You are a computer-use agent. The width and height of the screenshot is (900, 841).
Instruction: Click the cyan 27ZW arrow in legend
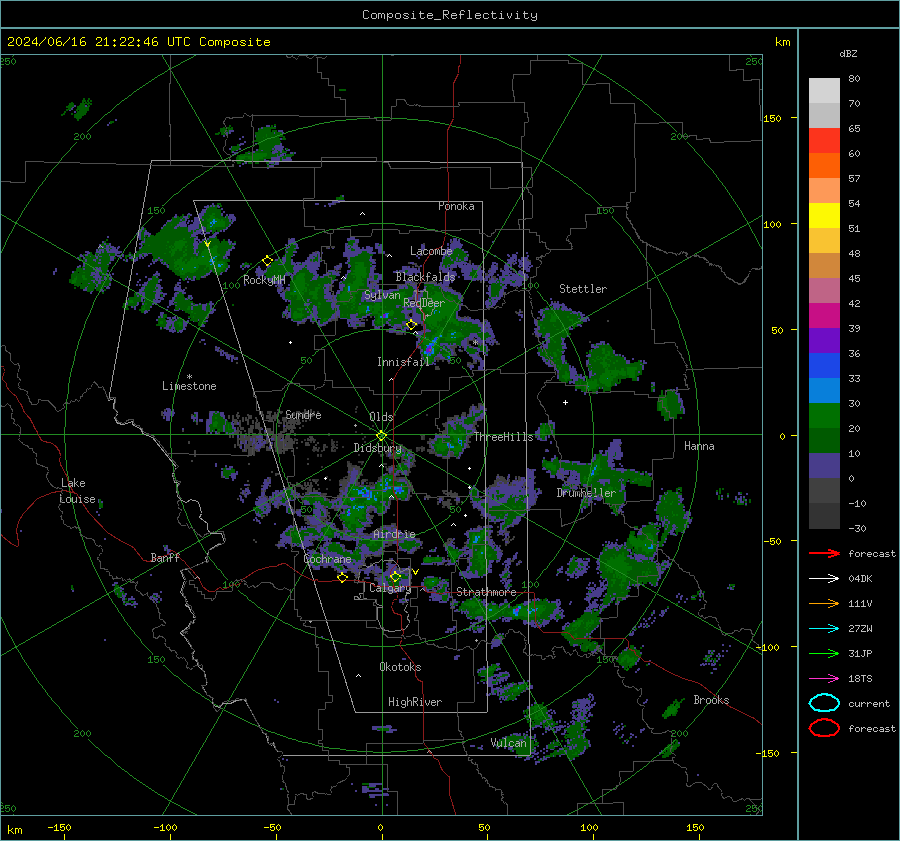[x=824, y=629]
